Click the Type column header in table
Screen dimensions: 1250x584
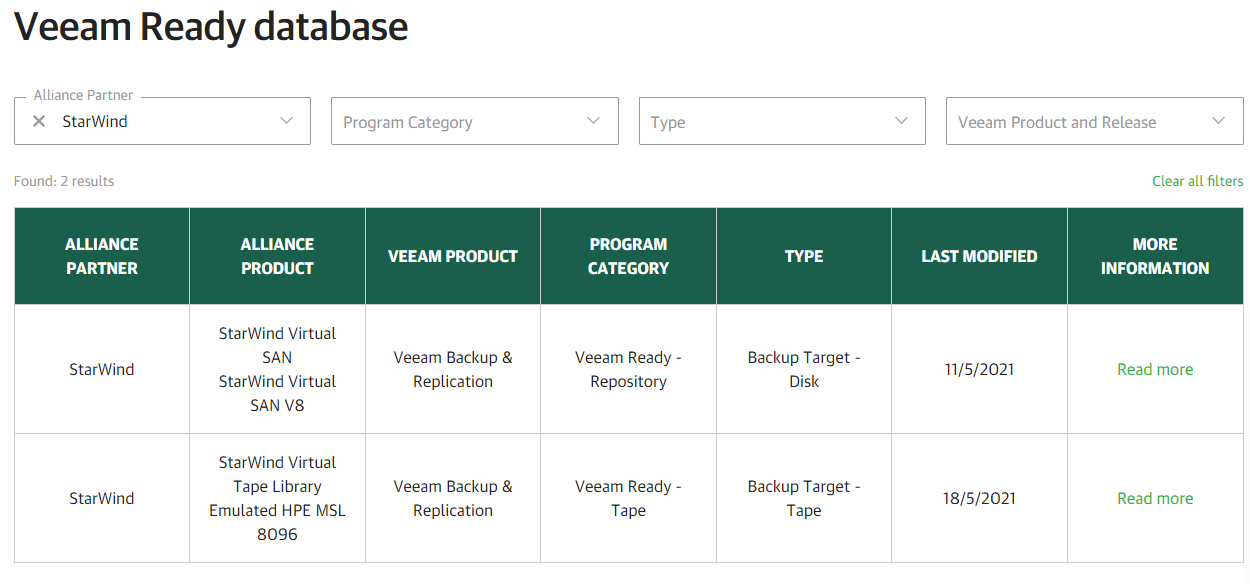(804, 256)
